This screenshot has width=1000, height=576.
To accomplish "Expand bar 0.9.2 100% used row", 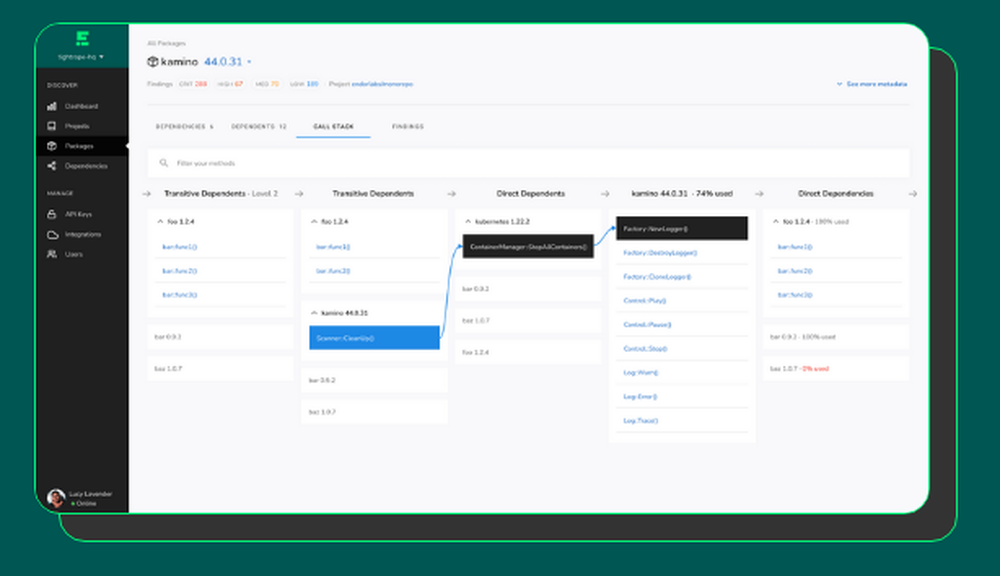I will [835, 337].
